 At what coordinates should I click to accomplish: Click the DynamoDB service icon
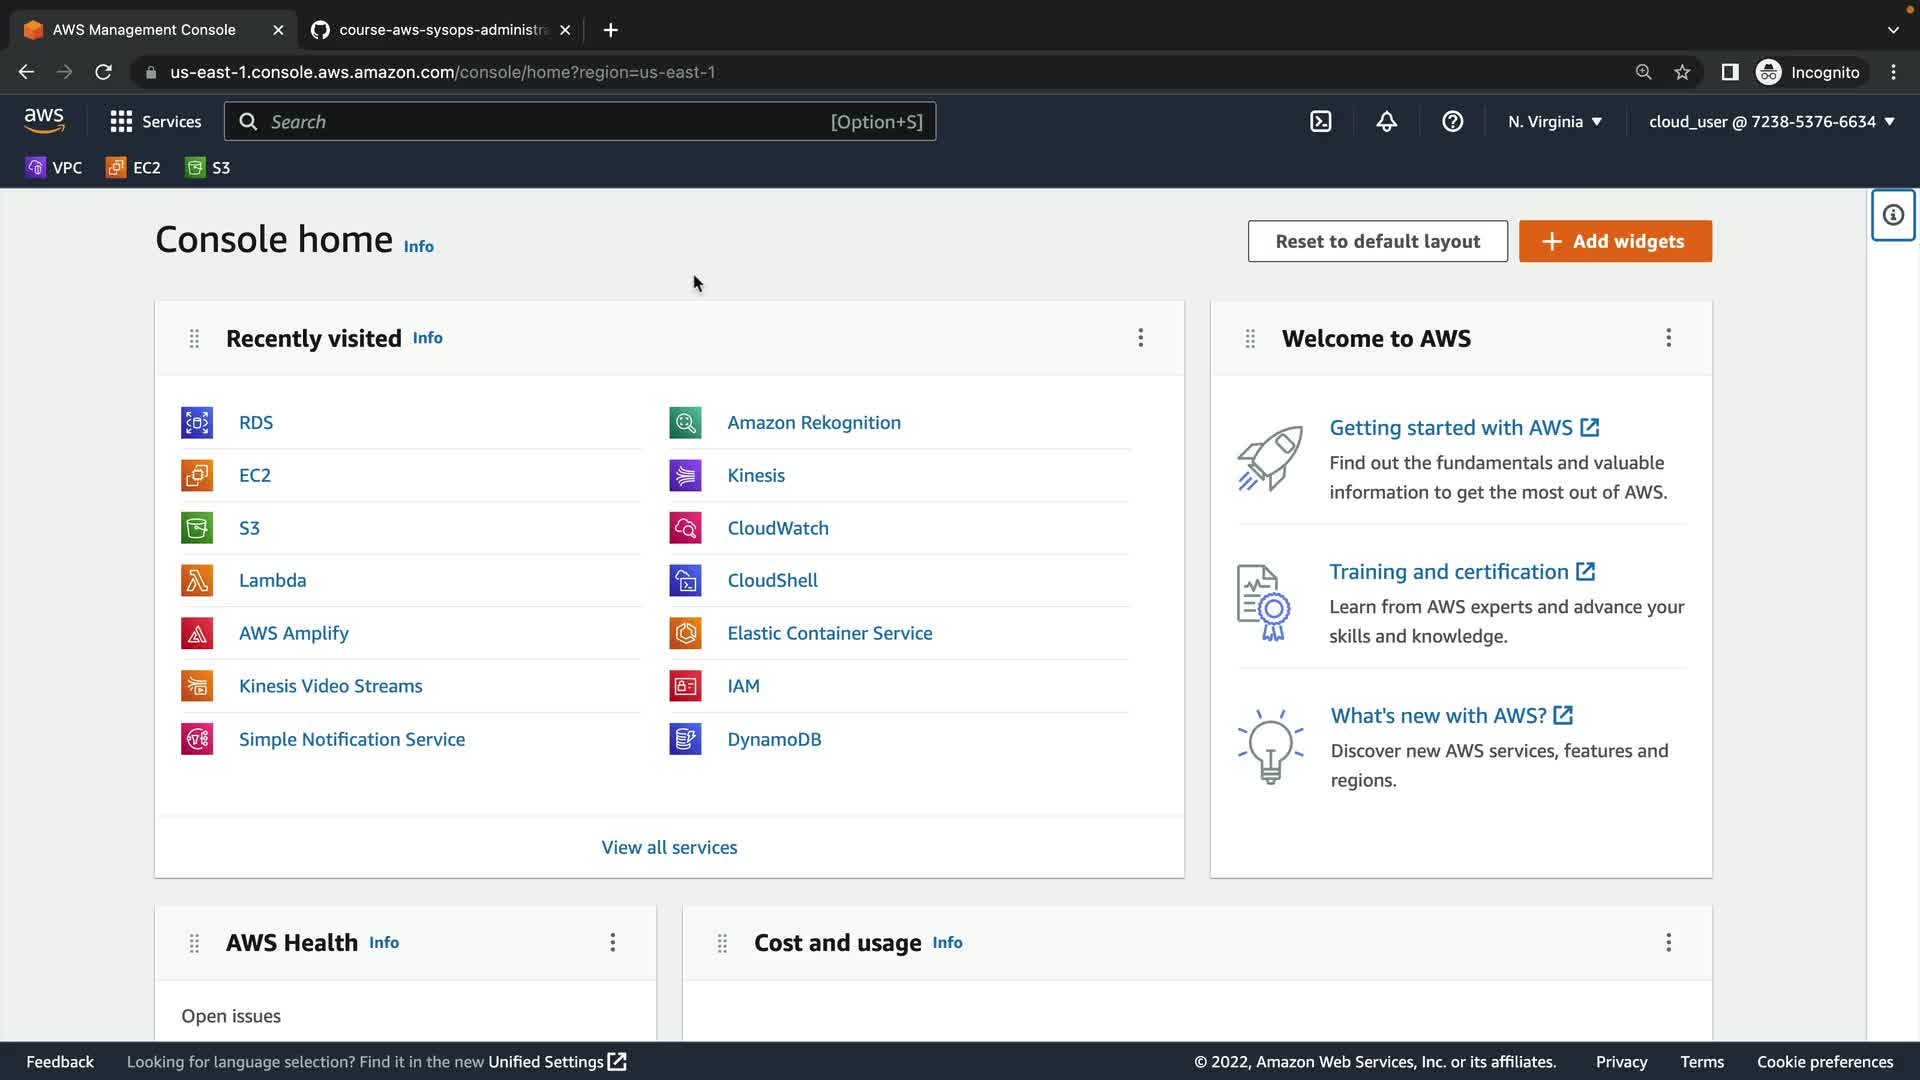pyautogui.click(x=685, y=740)
